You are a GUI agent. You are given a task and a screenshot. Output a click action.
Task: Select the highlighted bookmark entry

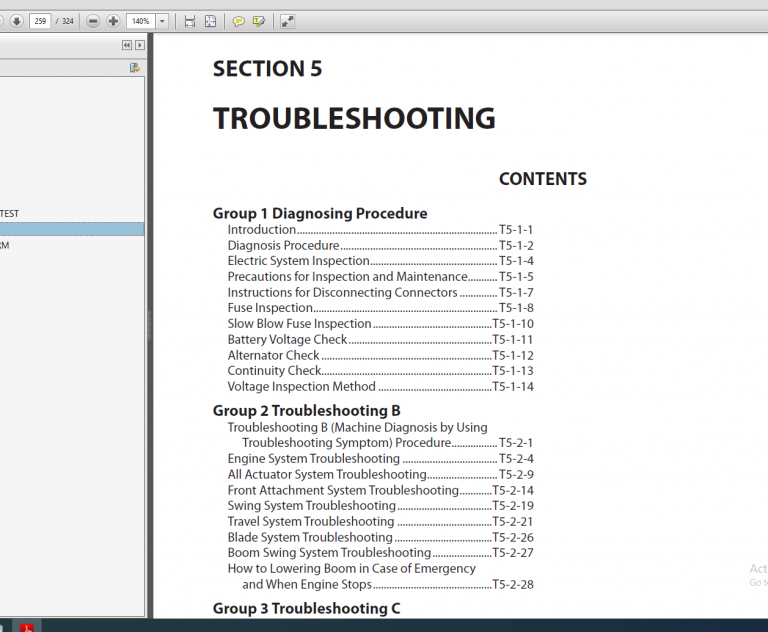pyautogui.click(x=70, y=229)
